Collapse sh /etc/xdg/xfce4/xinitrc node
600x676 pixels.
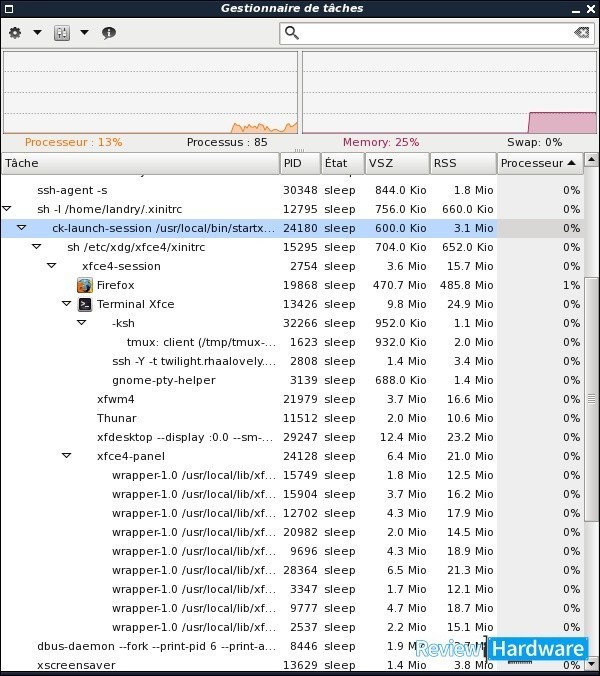point(37,247)
